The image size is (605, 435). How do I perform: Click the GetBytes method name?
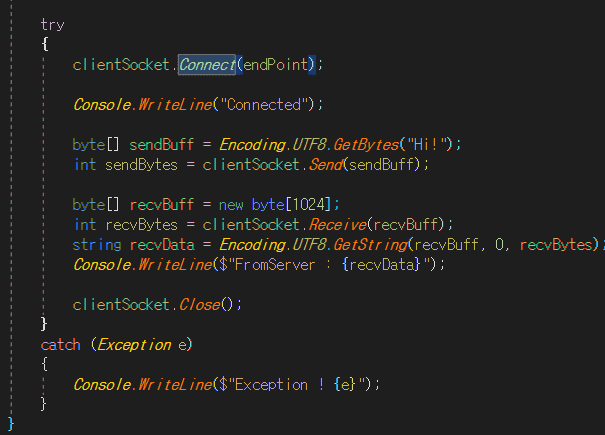click(x=366, y=145)
